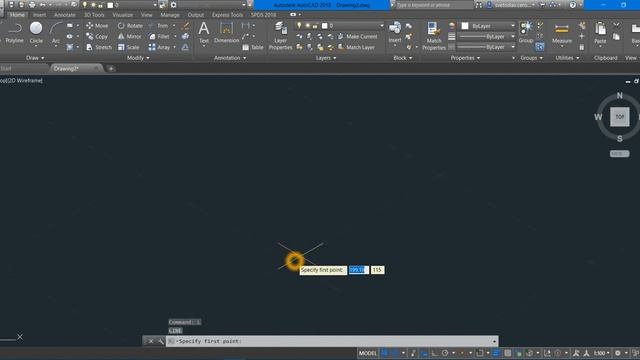The image size is (640, 360).
Task: Open the View ribbon tab
Action: pyautogui.click(x=147, y=15)
